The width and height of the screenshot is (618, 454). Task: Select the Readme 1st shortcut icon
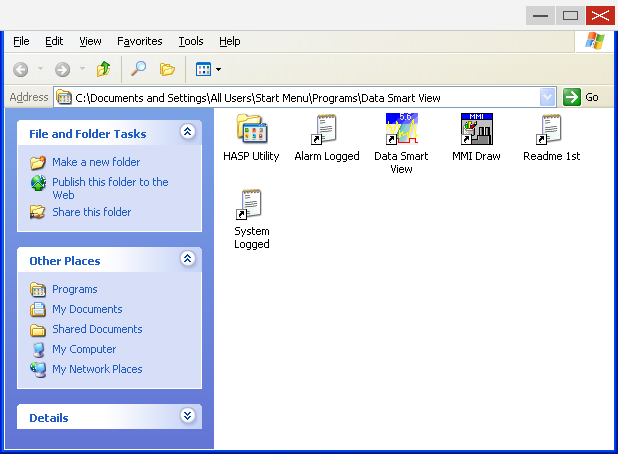coord(549,129)
